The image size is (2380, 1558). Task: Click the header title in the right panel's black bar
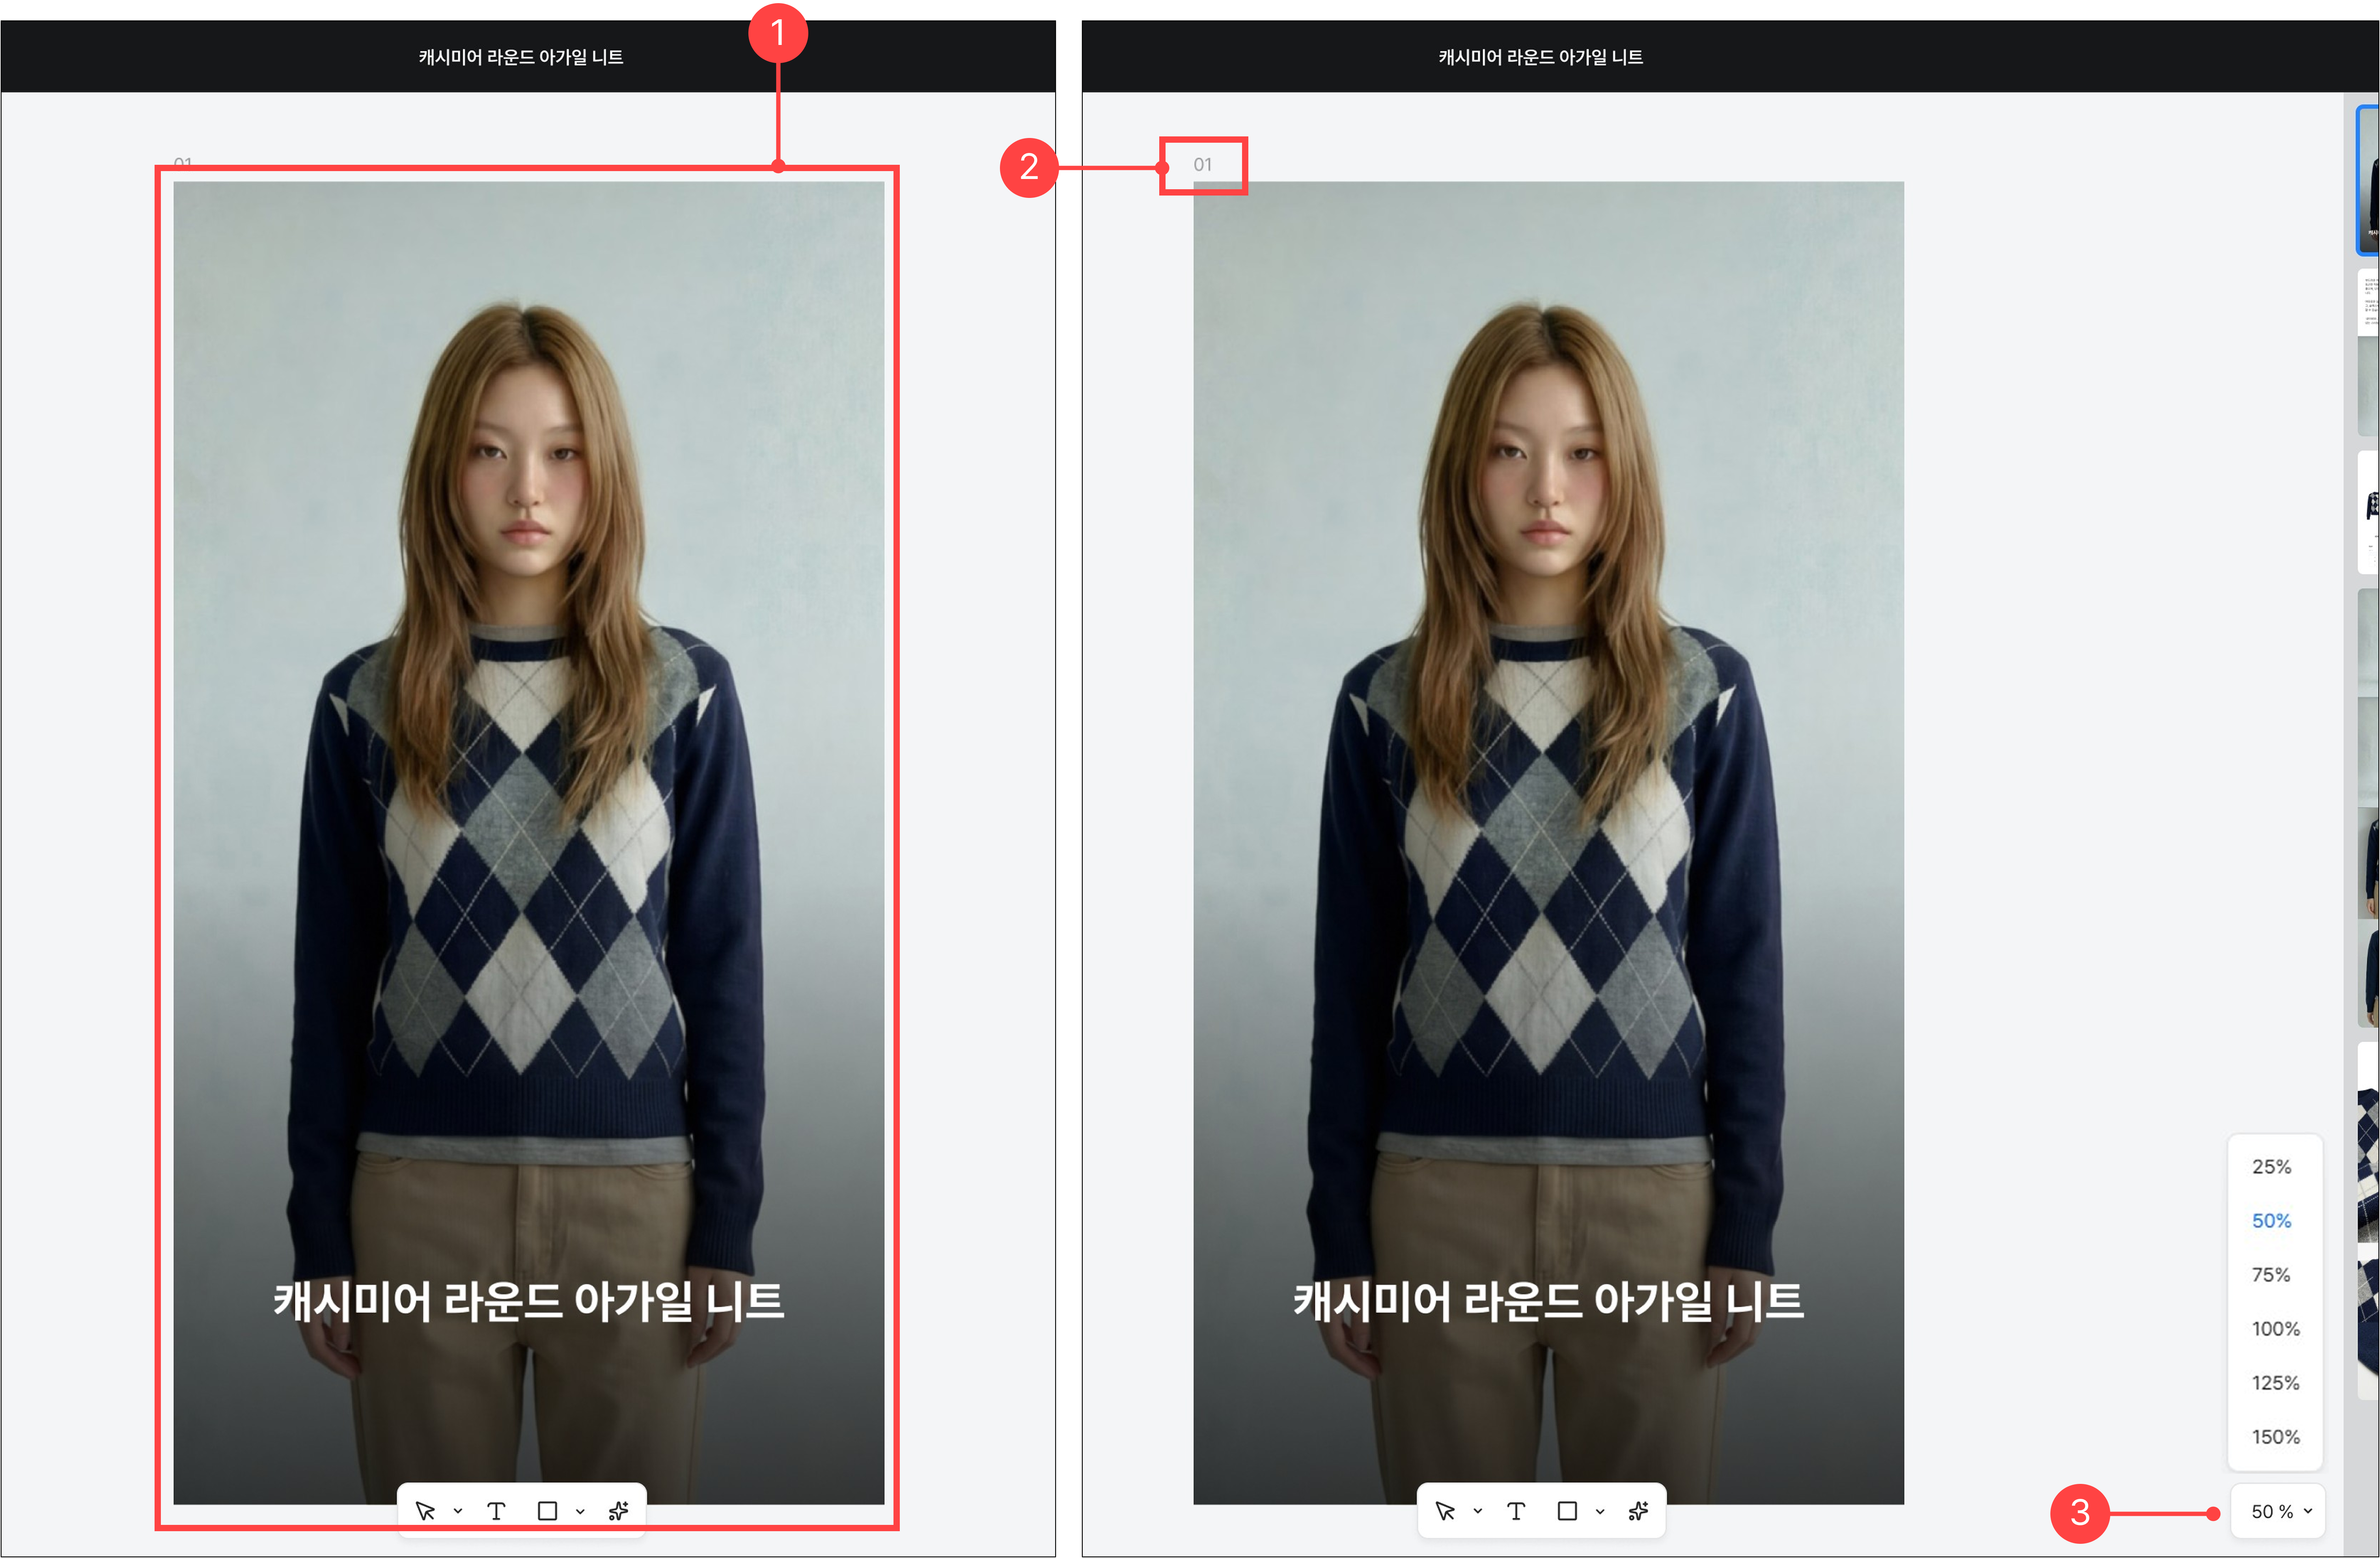pos(1541,57)
